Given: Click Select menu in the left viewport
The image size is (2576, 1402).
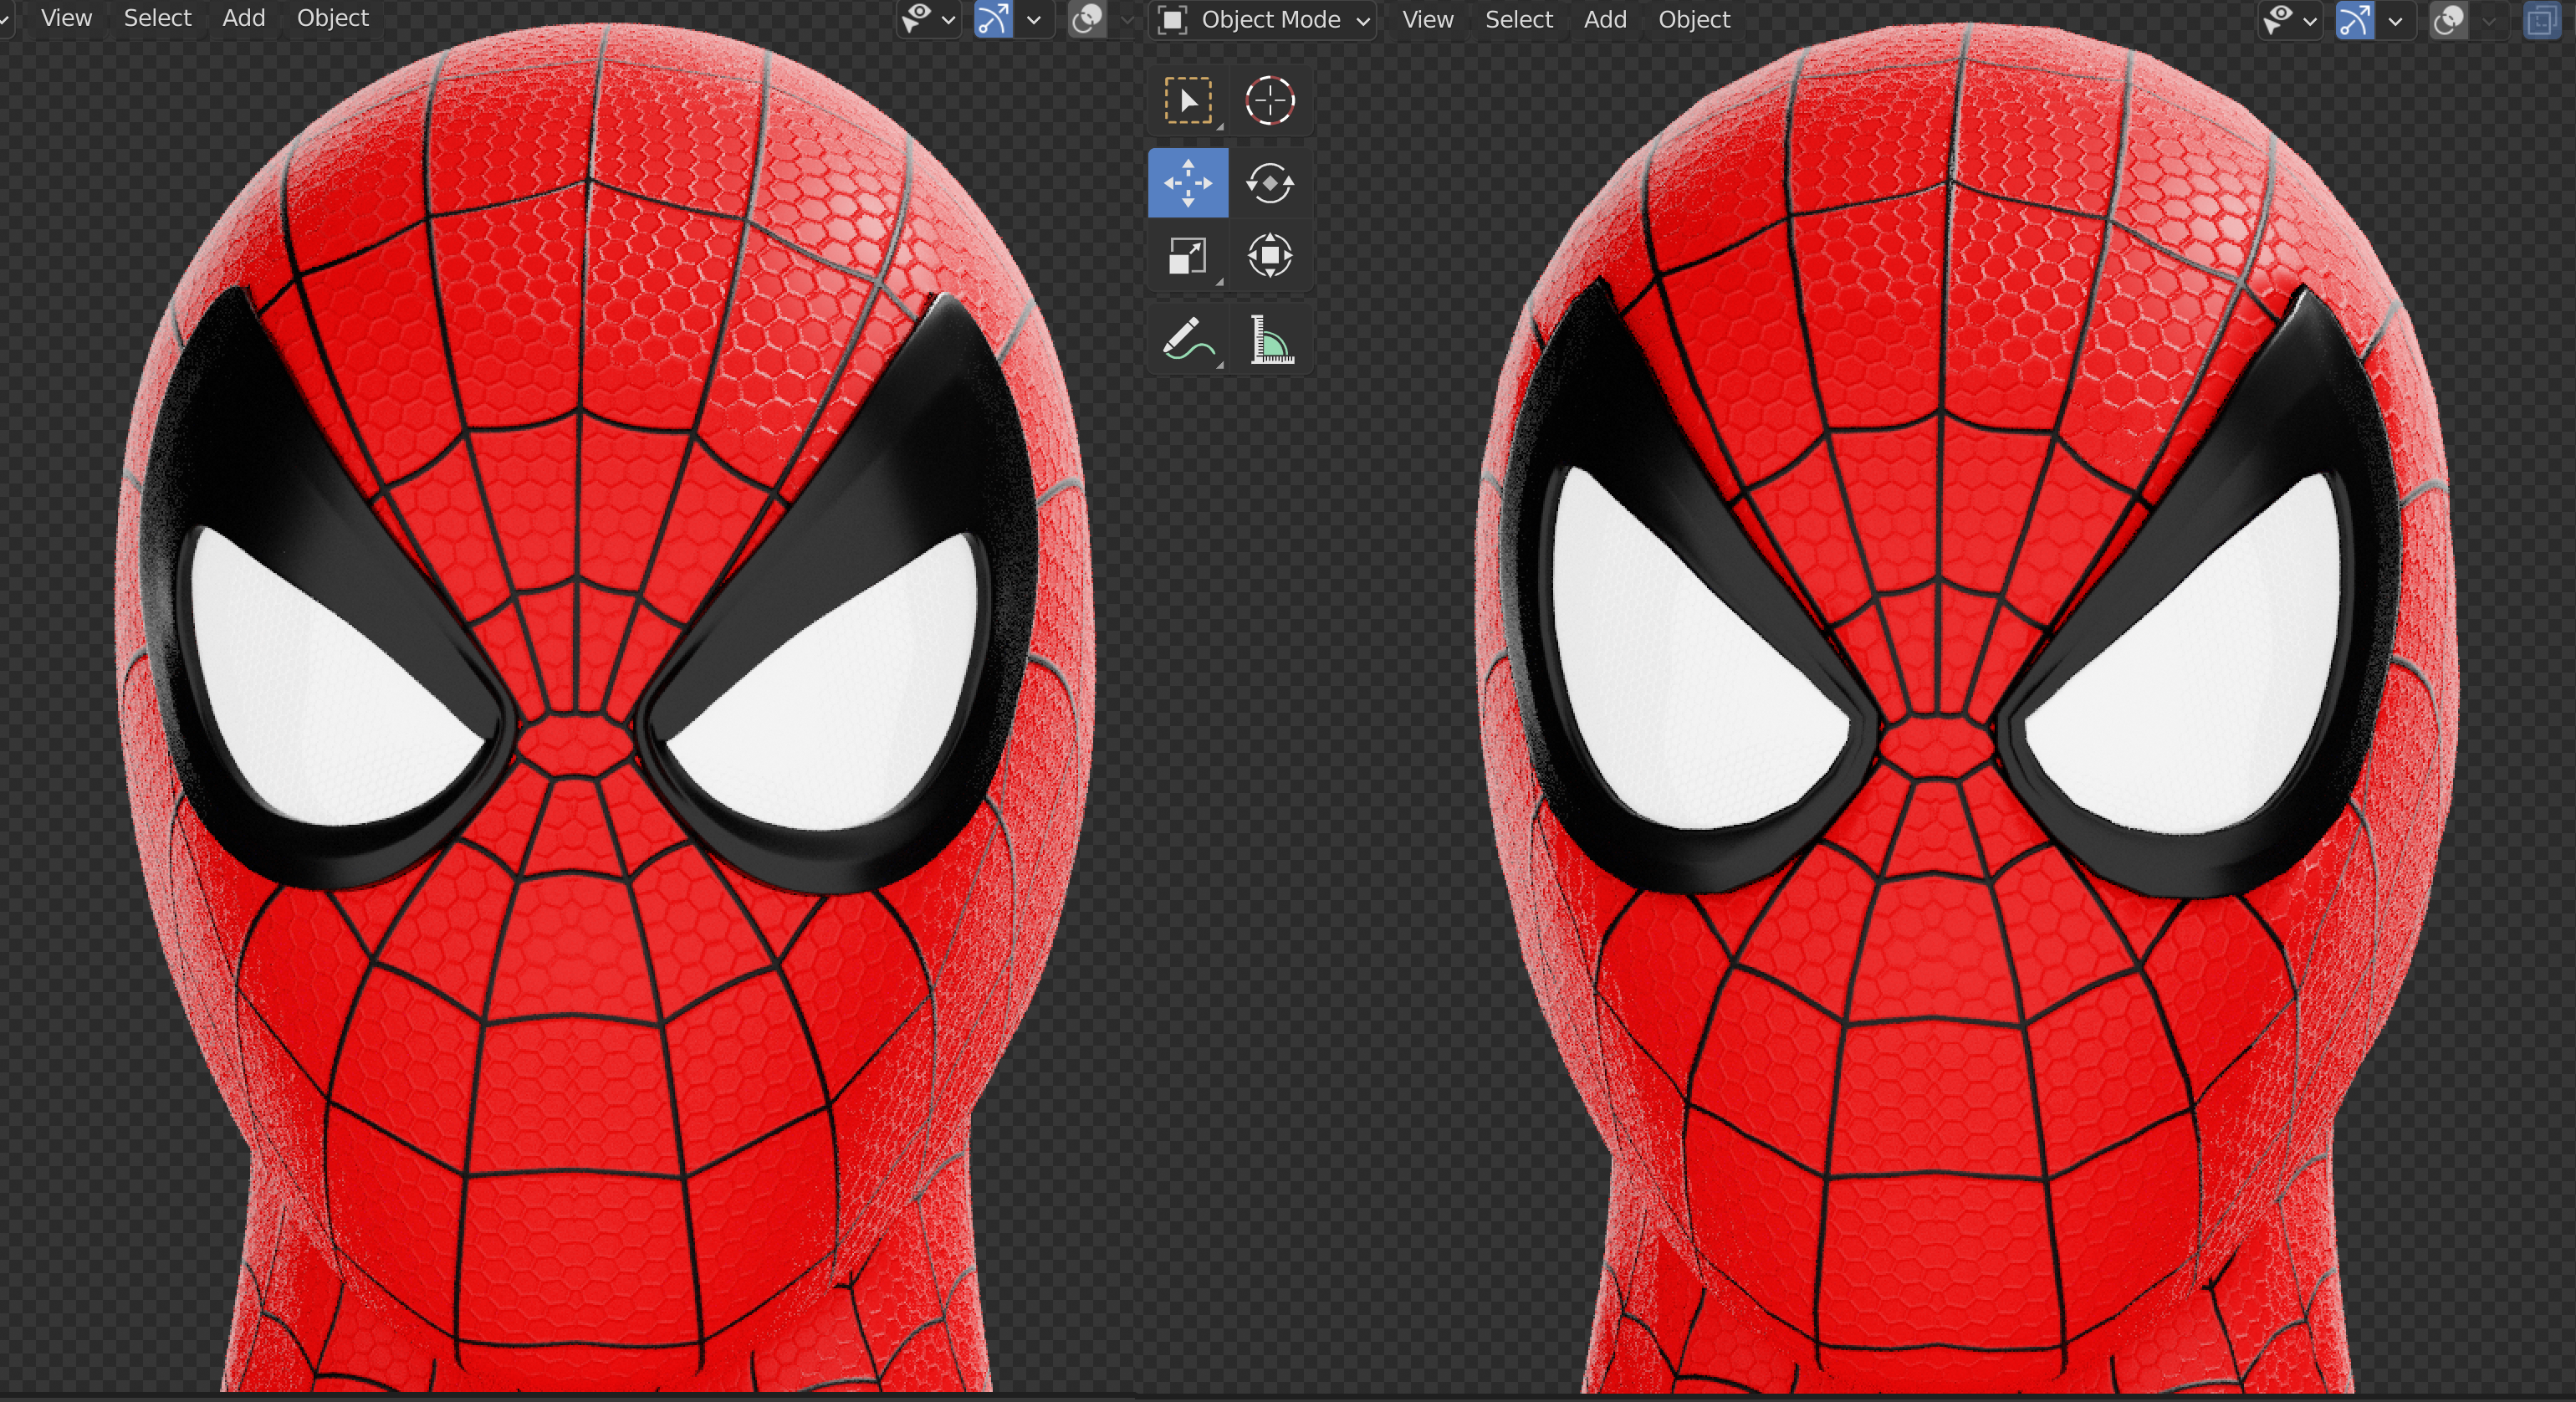Looking at the screenshot, I should pyautogui.click(x=157, y=18).
